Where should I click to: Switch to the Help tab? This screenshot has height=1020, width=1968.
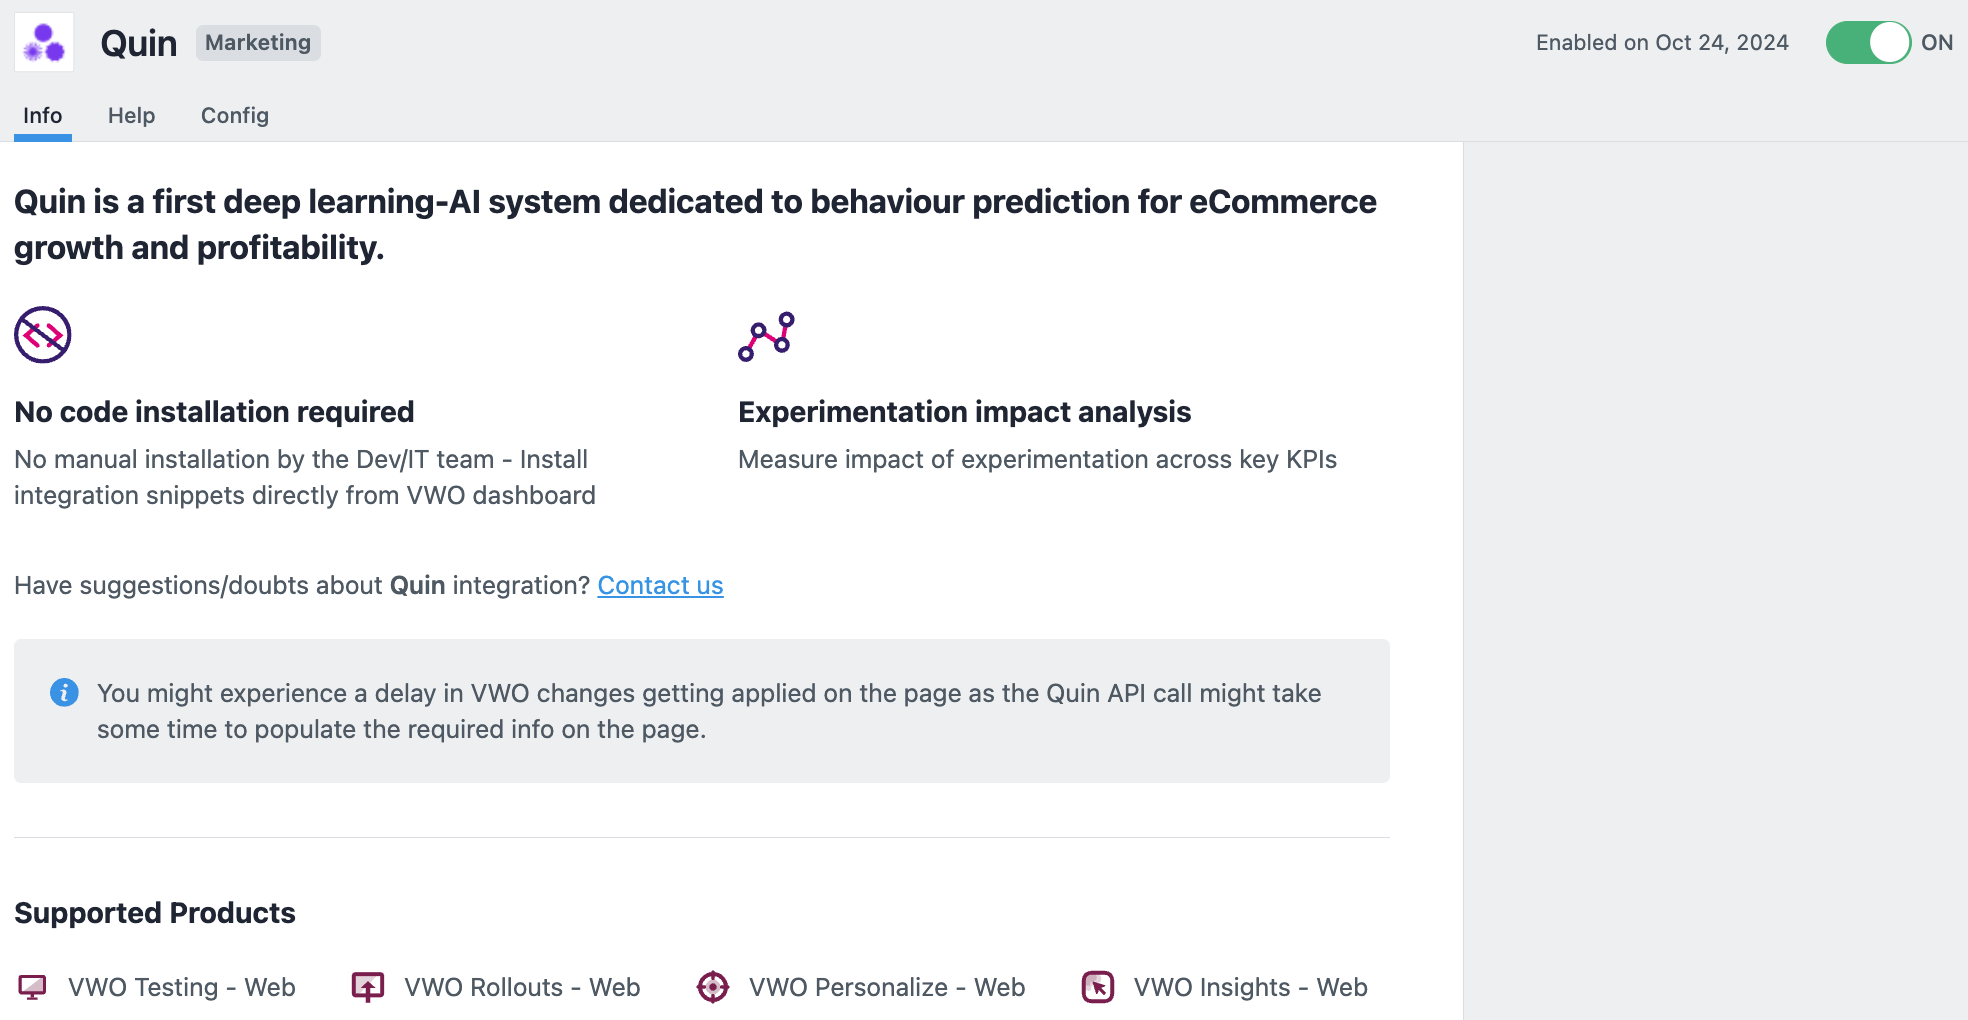coord(132,116)
